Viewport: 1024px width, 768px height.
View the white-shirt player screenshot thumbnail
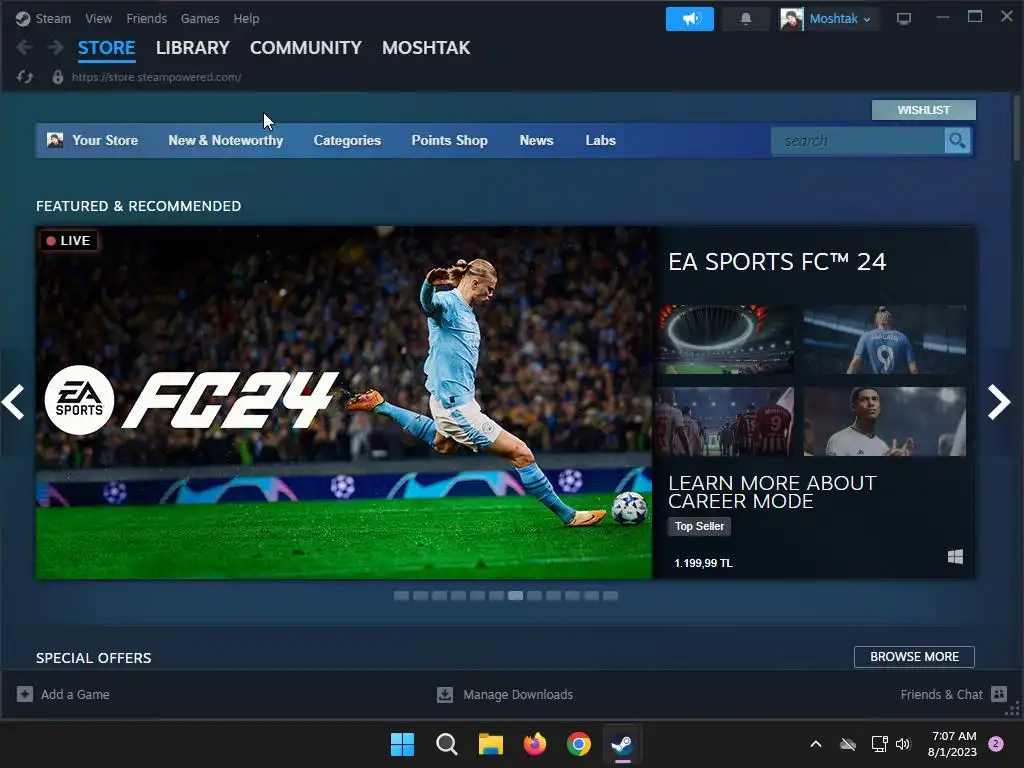point(885,421)
